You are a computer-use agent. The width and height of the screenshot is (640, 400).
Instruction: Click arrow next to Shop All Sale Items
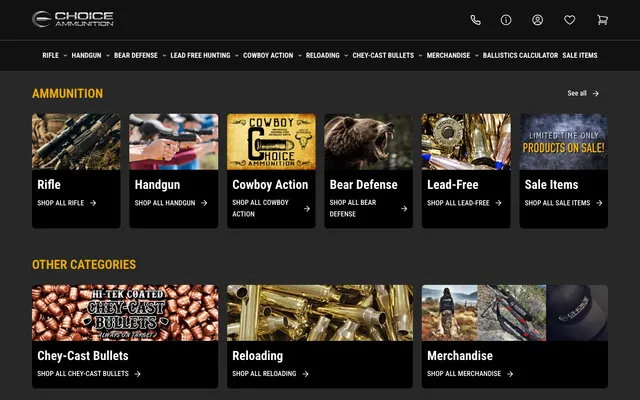599,203
